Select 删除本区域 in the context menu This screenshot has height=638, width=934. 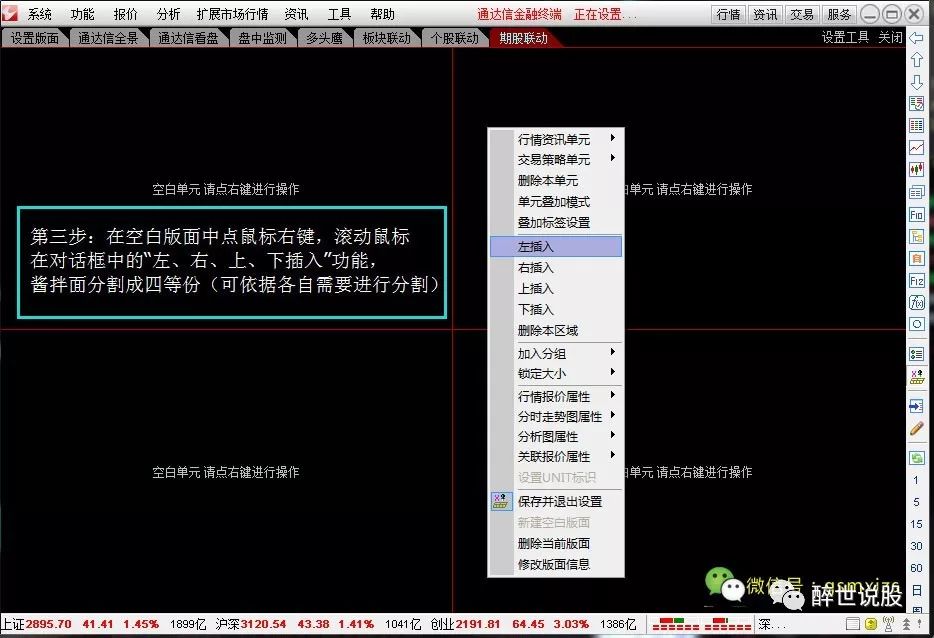click(x=556, y=330)
